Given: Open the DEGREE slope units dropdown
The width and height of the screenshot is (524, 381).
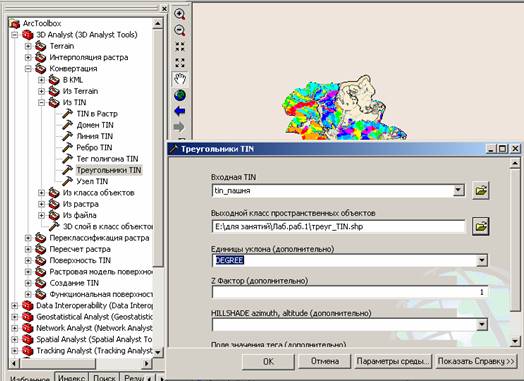Looking at the screenshot, I should tap(482, 260).
